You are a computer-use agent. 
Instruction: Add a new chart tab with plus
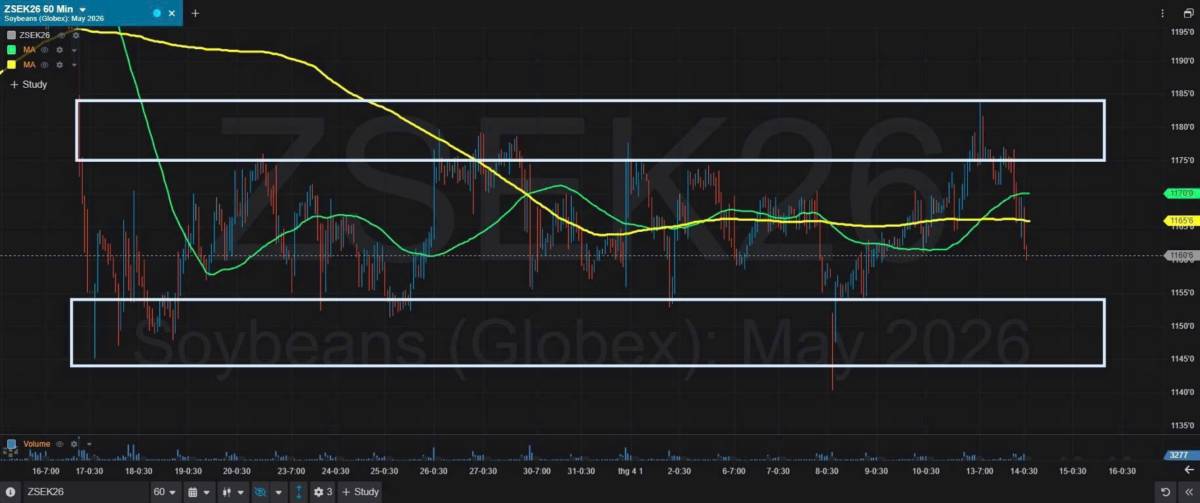pos(195,13)
